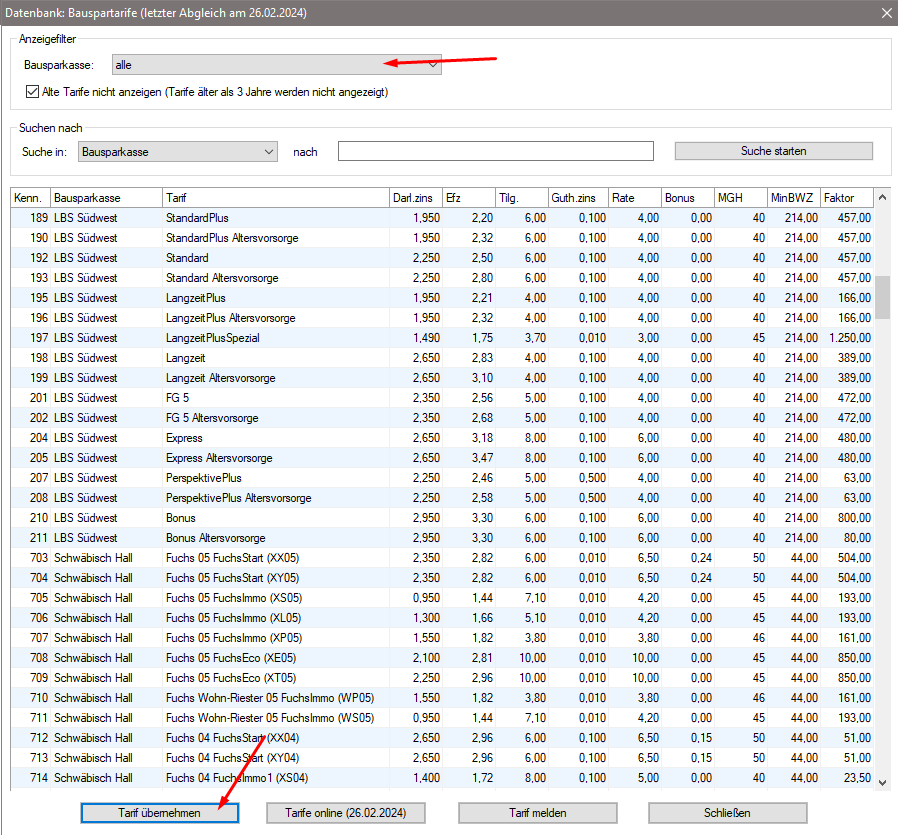
Task: Click Kenn. number 204
Action: [x=39, y=438]
